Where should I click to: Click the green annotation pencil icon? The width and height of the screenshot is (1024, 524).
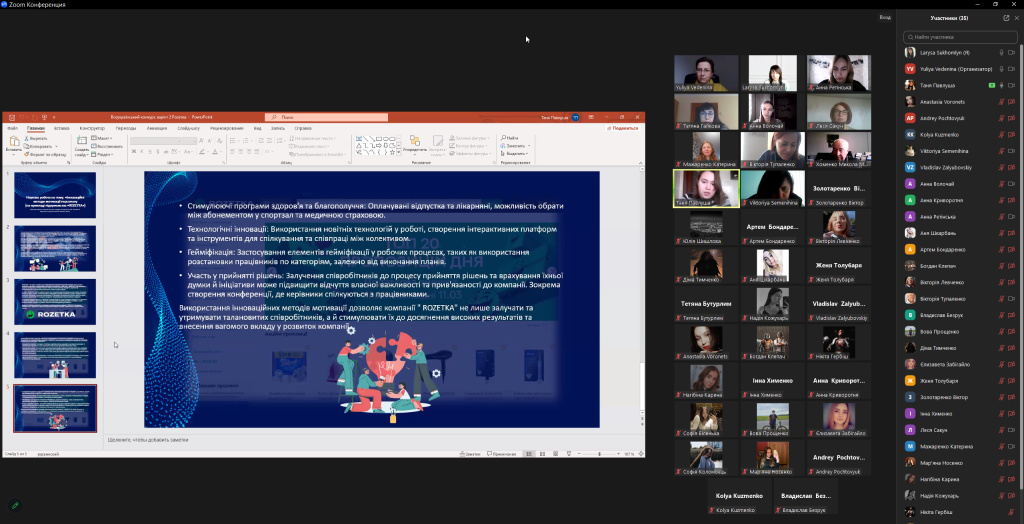tap(14, 505)
